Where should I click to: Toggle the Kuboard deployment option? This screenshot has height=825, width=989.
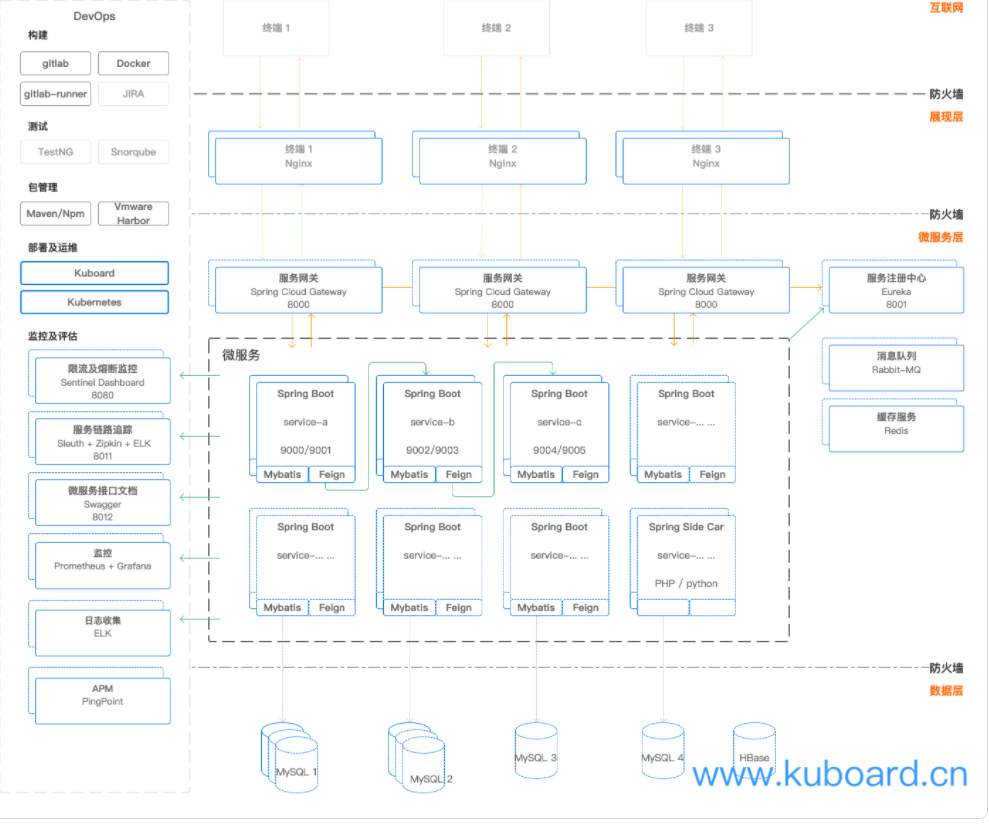pyautogui.click(x=94, y=272)
